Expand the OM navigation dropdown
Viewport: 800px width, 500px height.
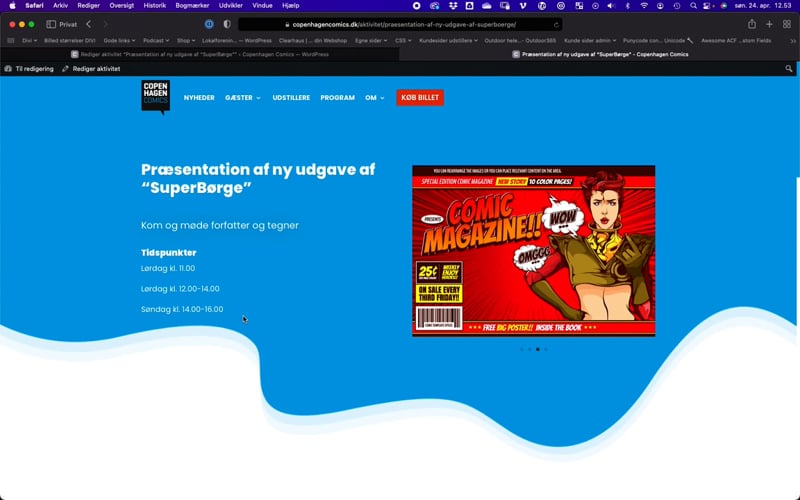[374, 97]
